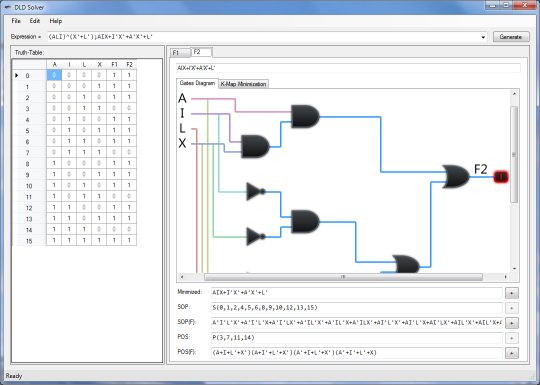The height and width of the screenshot is (385, 540).
Task: Click the L column header in truth table
Action: click(84, 64)
